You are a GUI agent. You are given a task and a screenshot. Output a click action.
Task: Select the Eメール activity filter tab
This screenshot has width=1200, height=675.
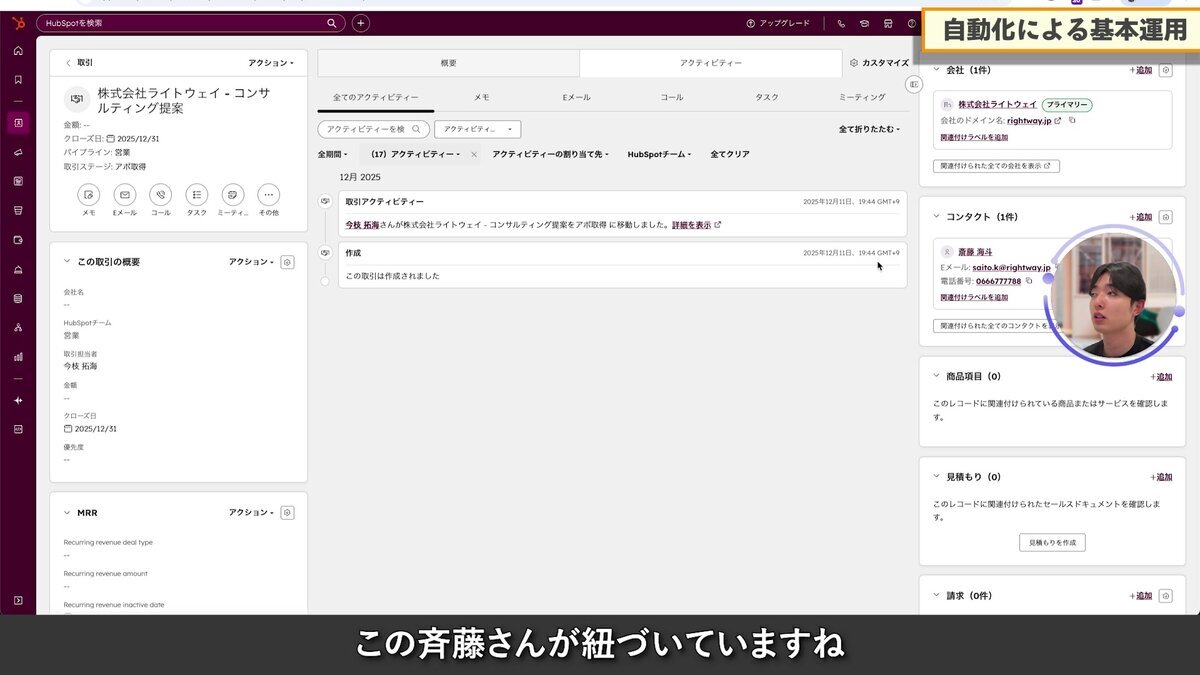coord(577,97)
